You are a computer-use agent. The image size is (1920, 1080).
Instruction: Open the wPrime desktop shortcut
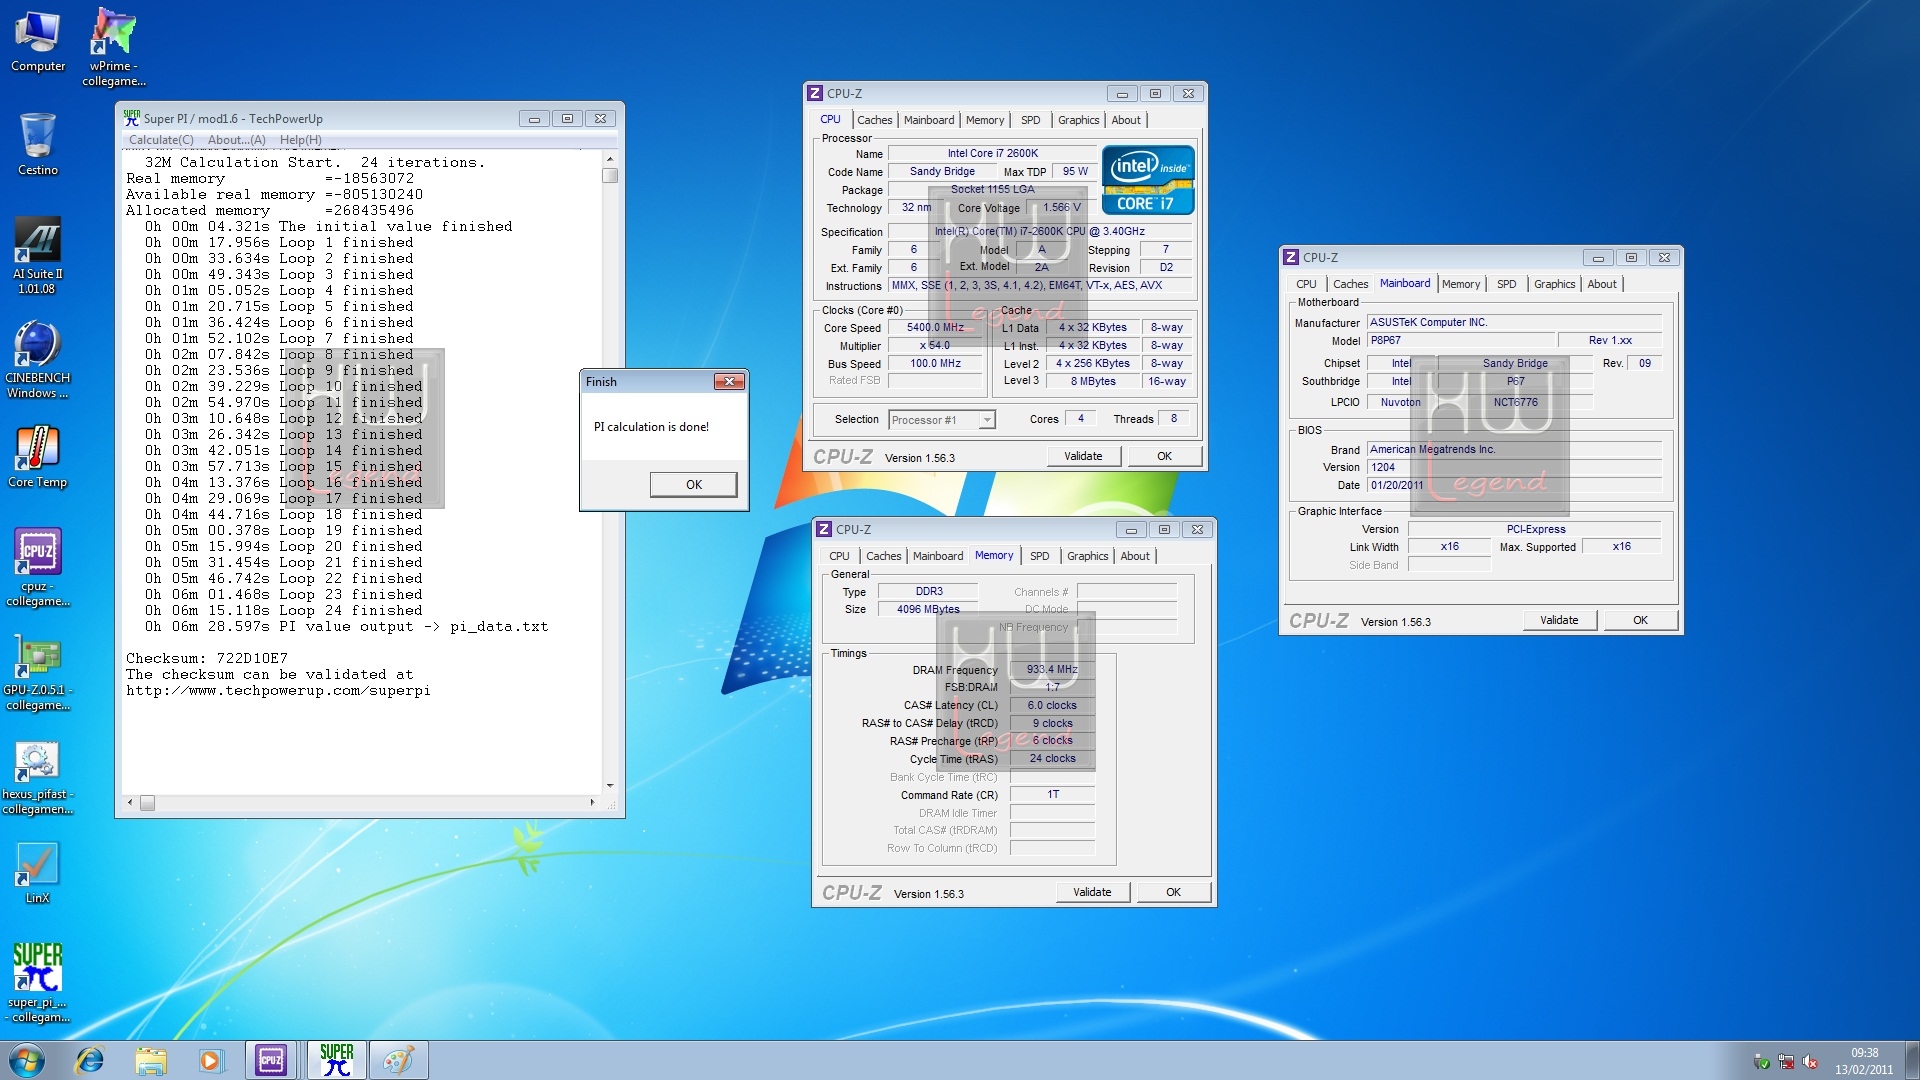[113, 48]
